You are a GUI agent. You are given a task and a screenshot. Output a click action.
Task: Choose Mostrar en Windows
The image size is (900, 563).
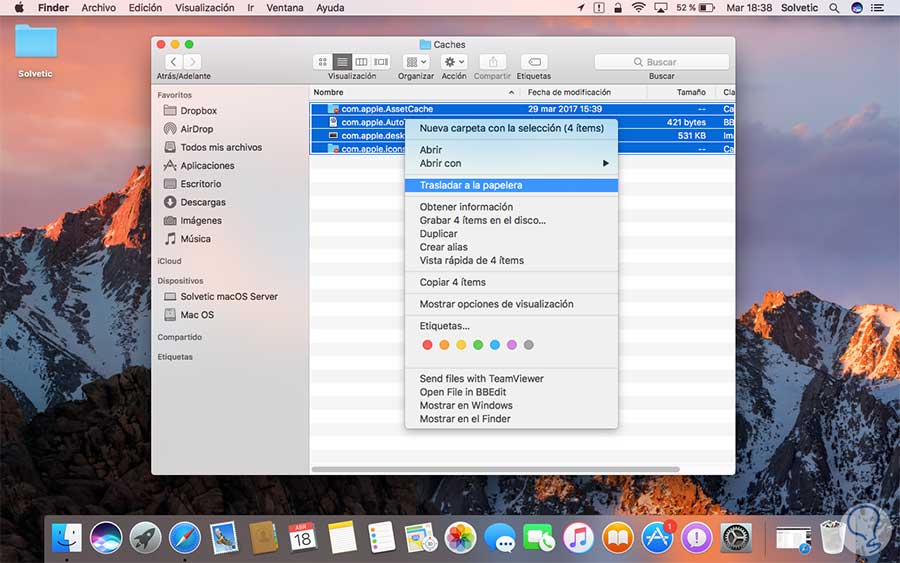(511, 406)
